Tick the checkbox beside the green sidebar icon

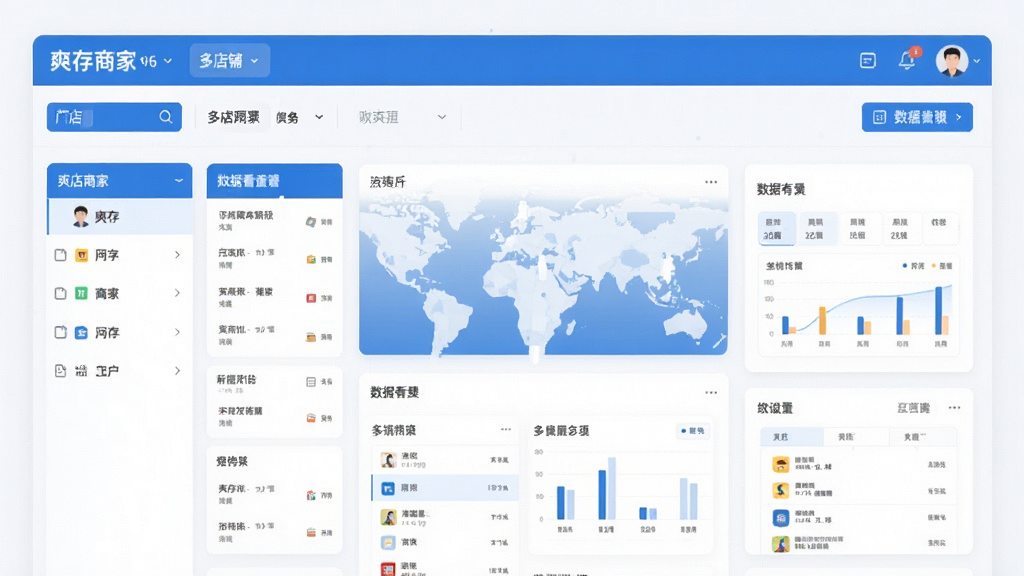61,293
